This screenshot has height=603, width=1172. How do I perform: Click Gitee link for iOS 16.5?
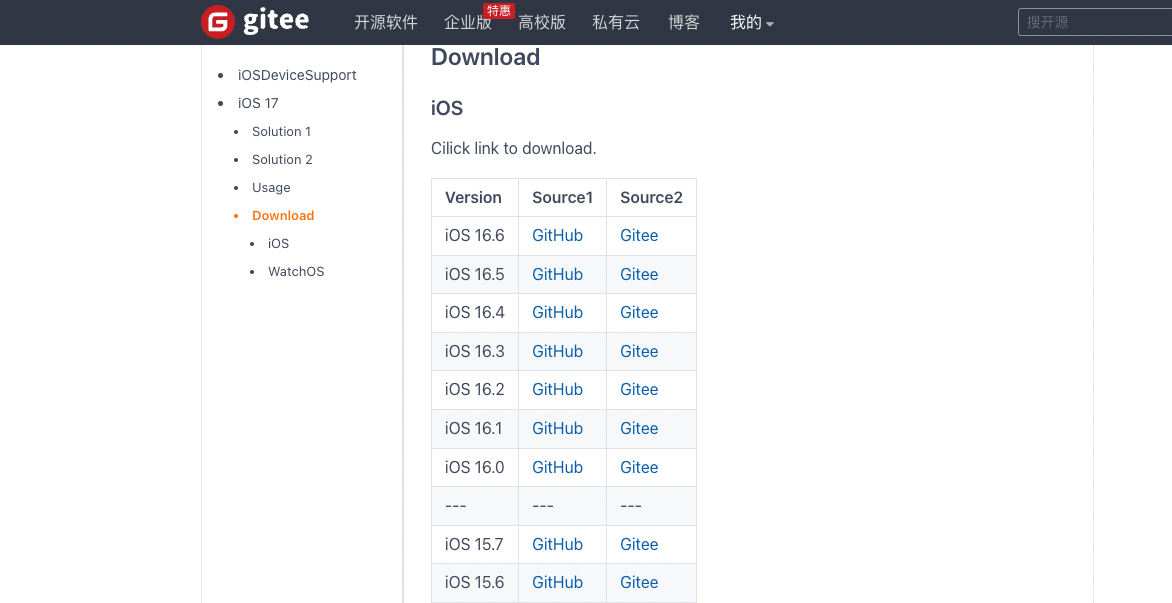pyautogui.click(x=639, y=274)
